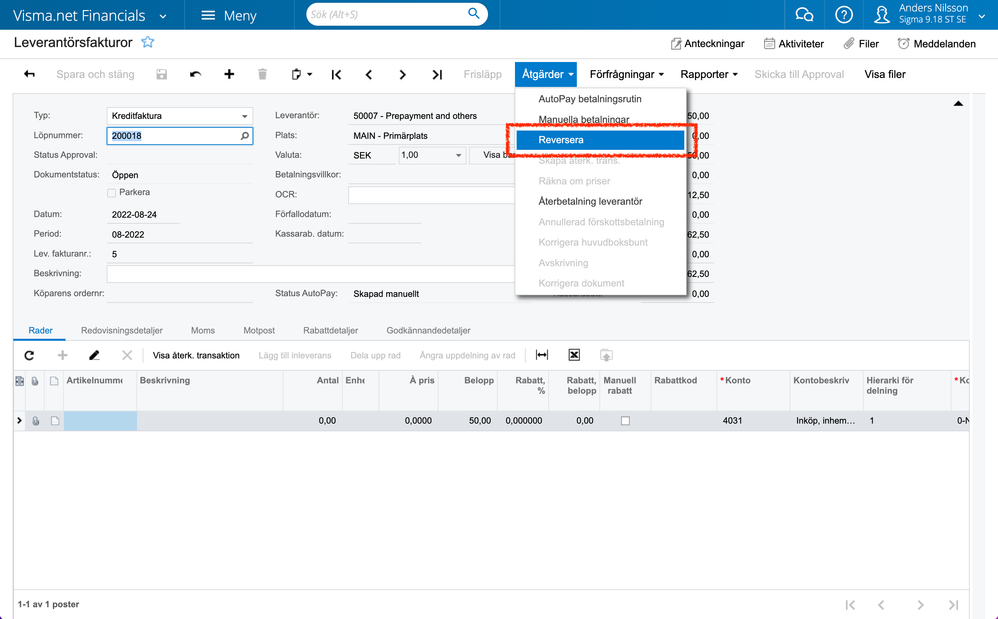Image resolution: width=998 pixels, height=619 pixels.
Task: Go to first record icon
Action: tap(336, 75)
